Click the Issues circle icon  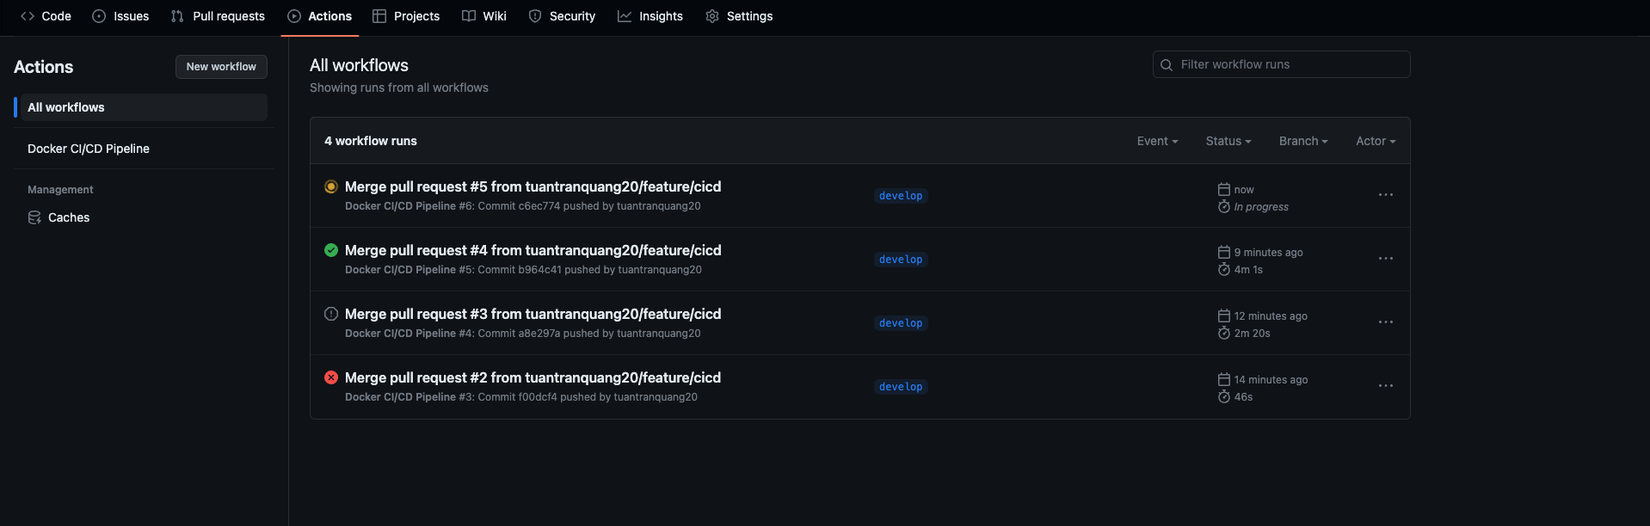pos(99,16)
